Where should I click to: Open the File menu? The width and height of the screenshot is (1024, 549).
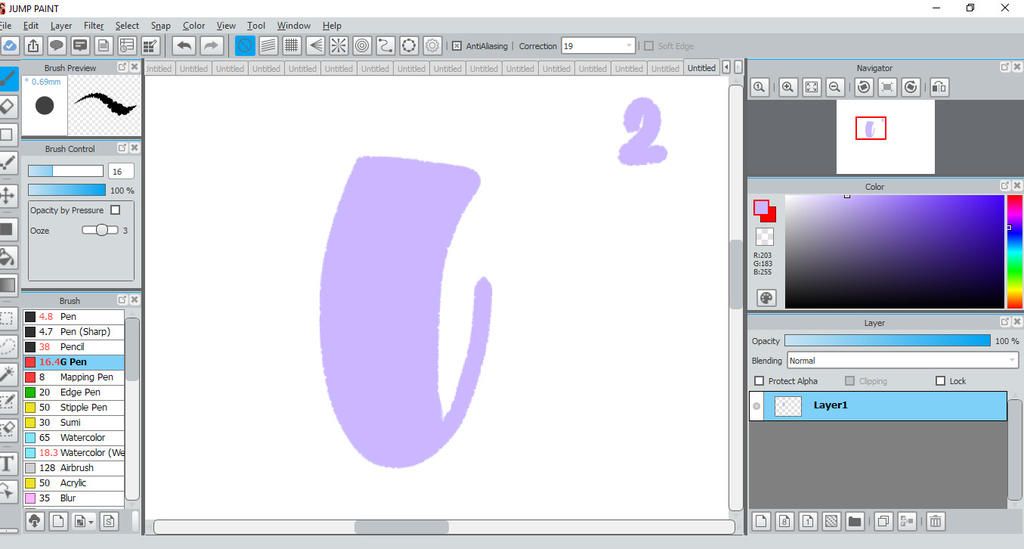[5, 25]
